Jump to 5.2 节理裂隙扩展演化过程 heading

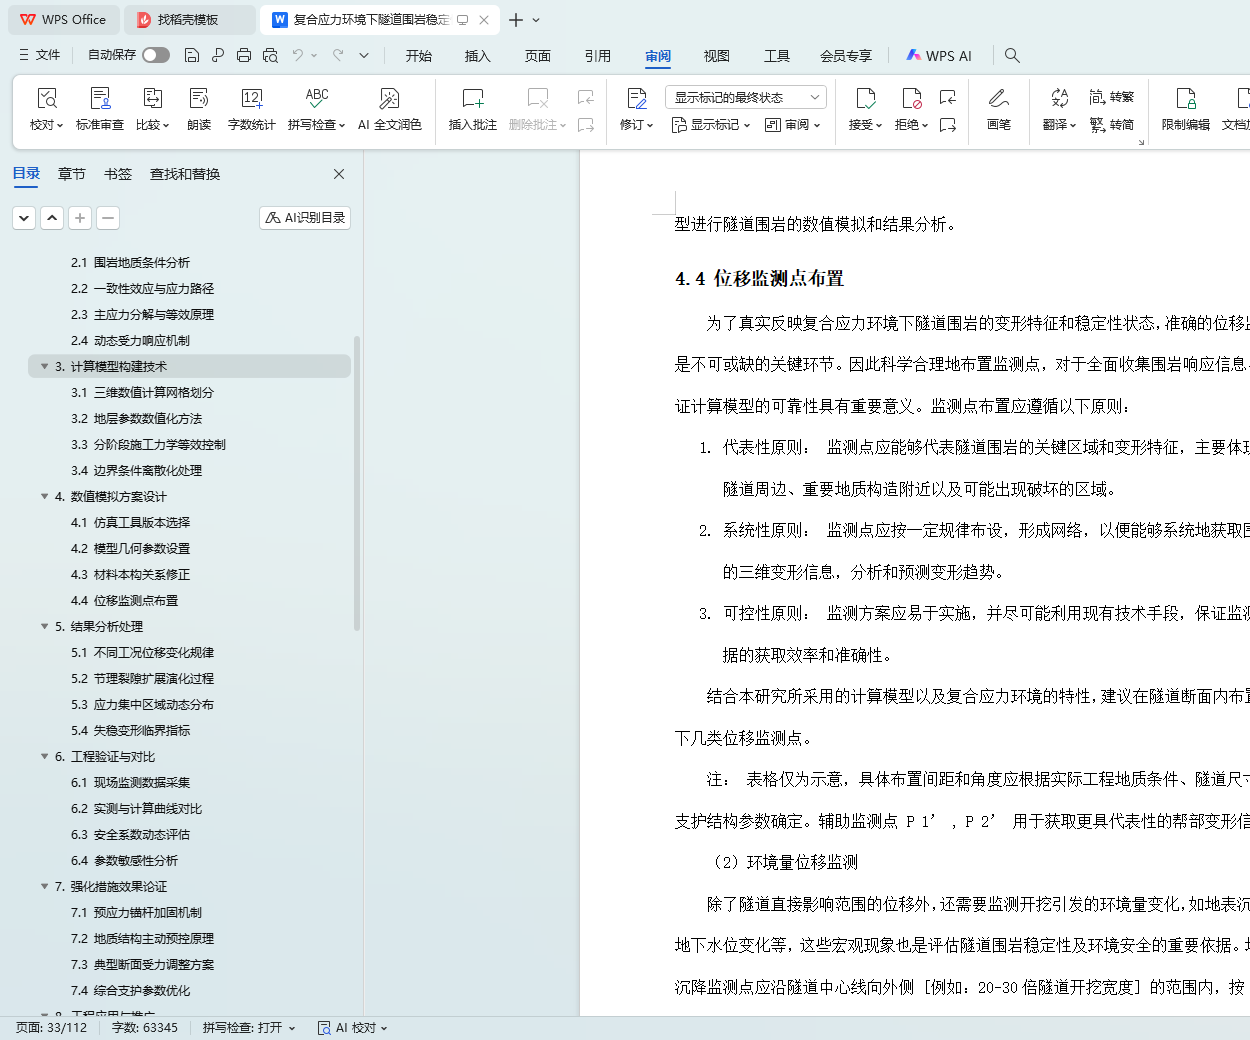pos(153,678)
